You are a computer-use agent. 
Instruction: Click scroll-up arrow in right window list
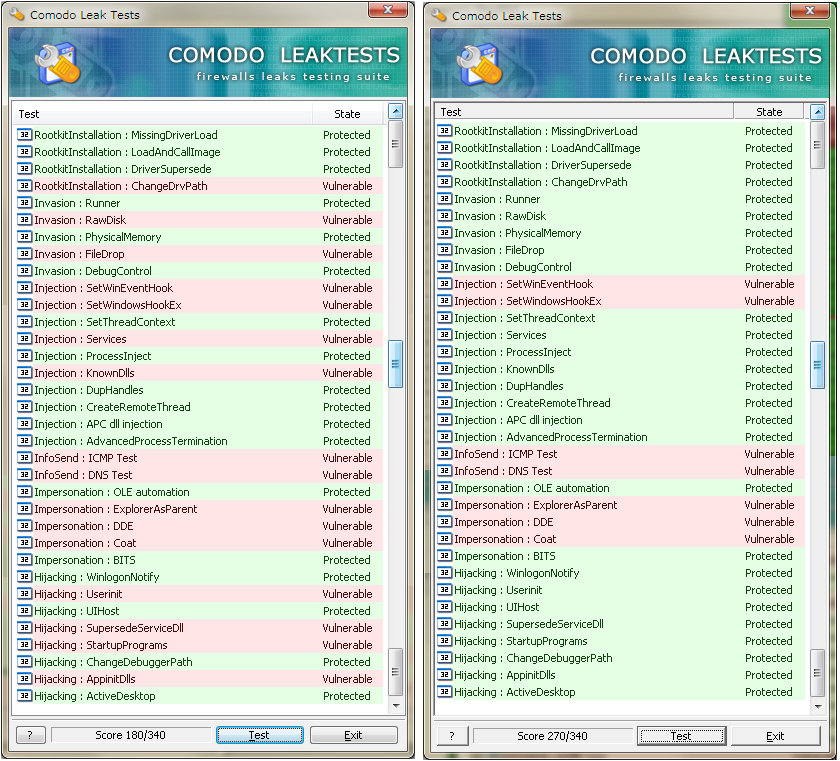pyautogui.click(x=818, y=111)
